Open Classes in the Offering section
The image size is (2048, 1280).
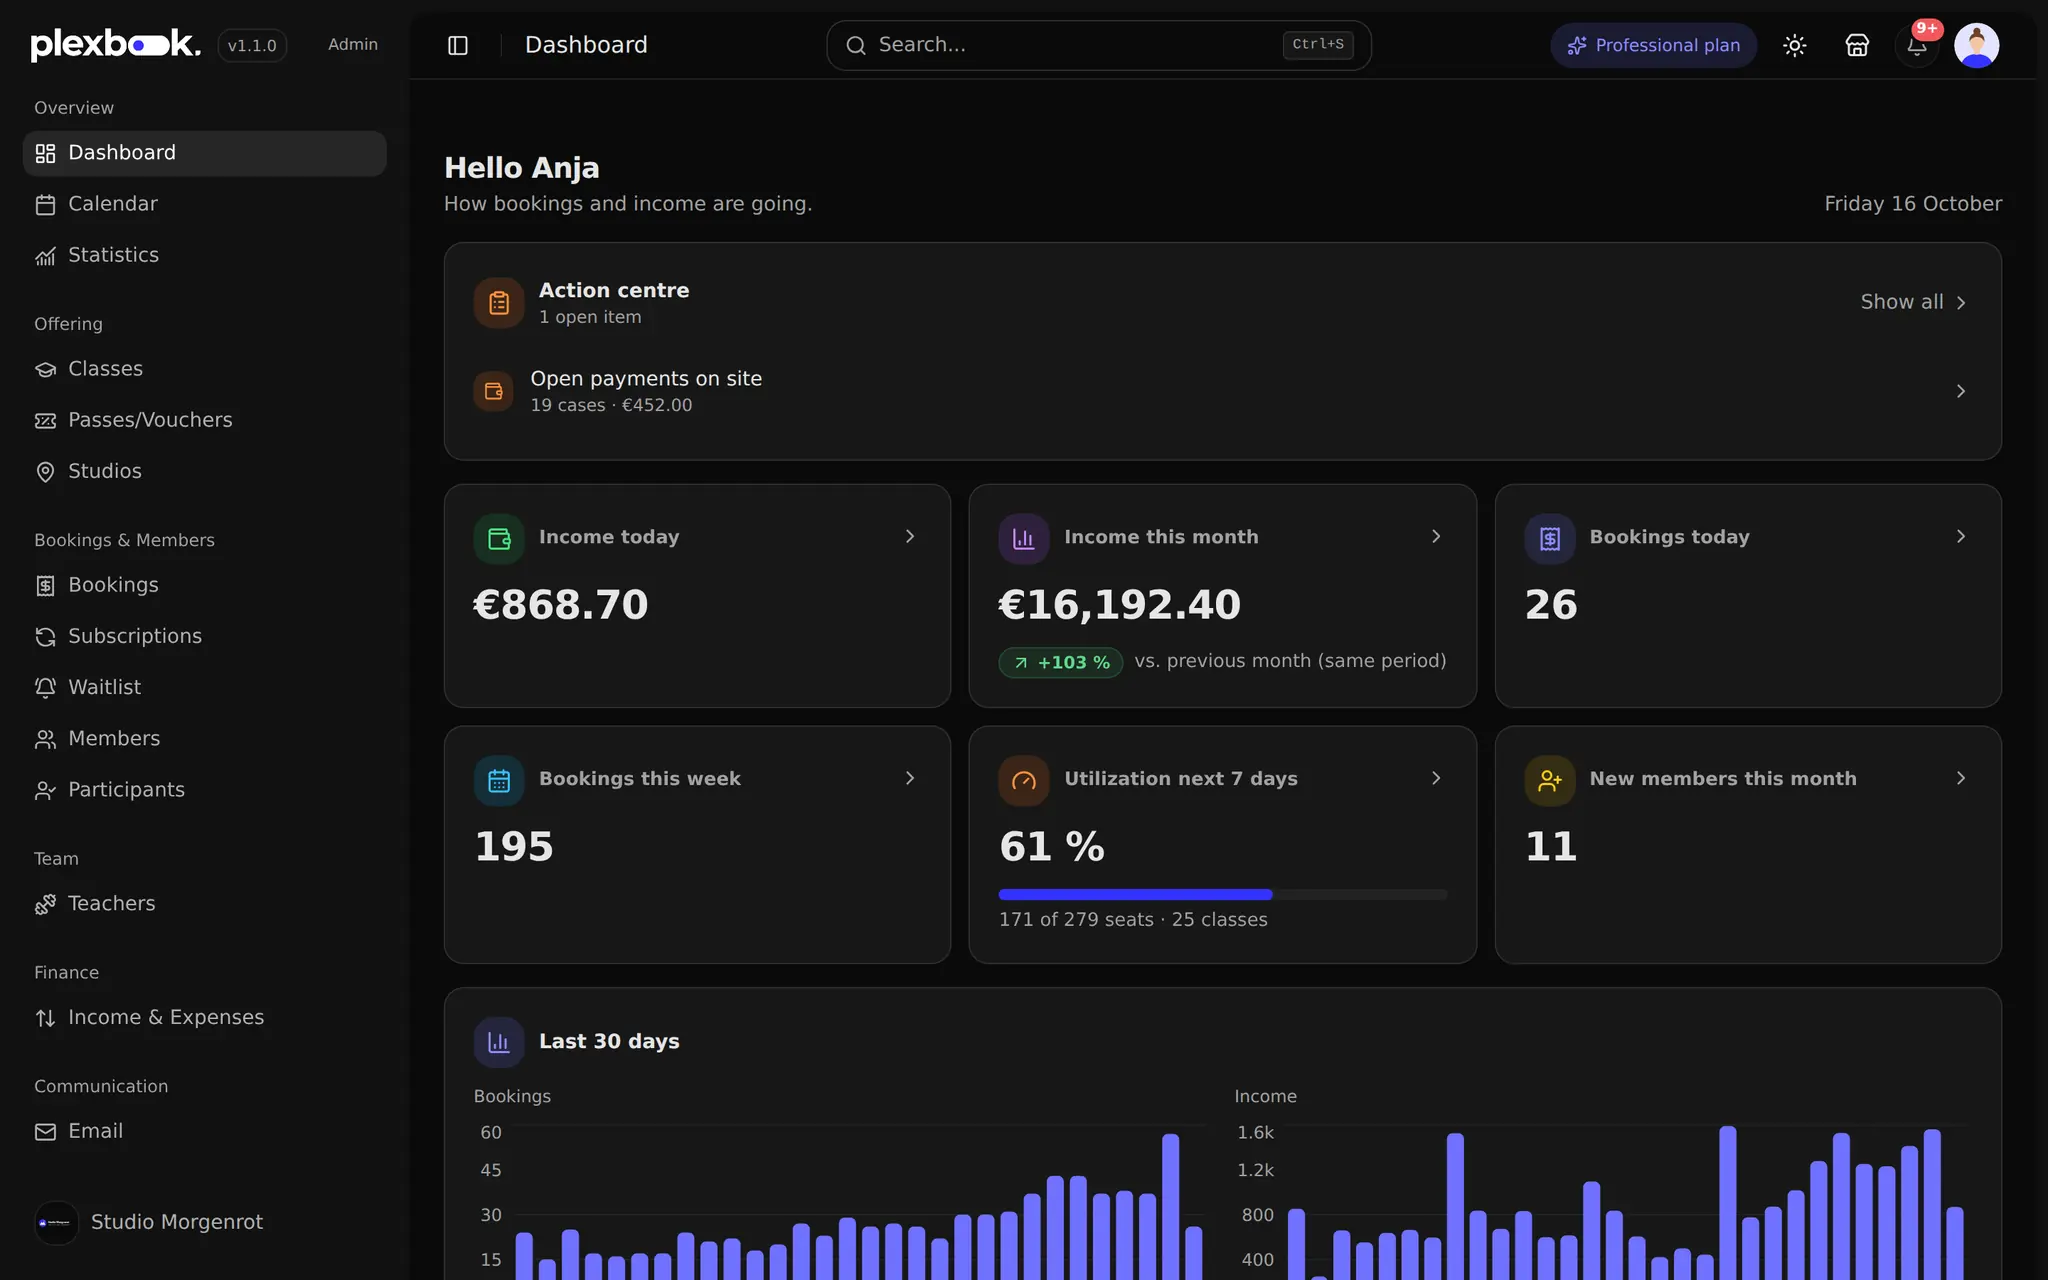click(205, 369)
